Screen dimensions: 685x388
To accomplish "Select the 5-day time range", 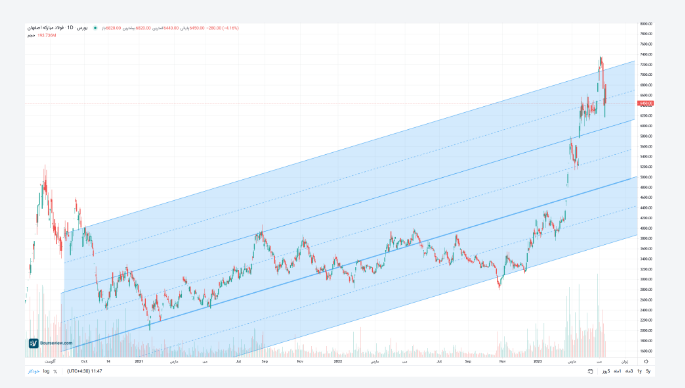I will [605, 371].
